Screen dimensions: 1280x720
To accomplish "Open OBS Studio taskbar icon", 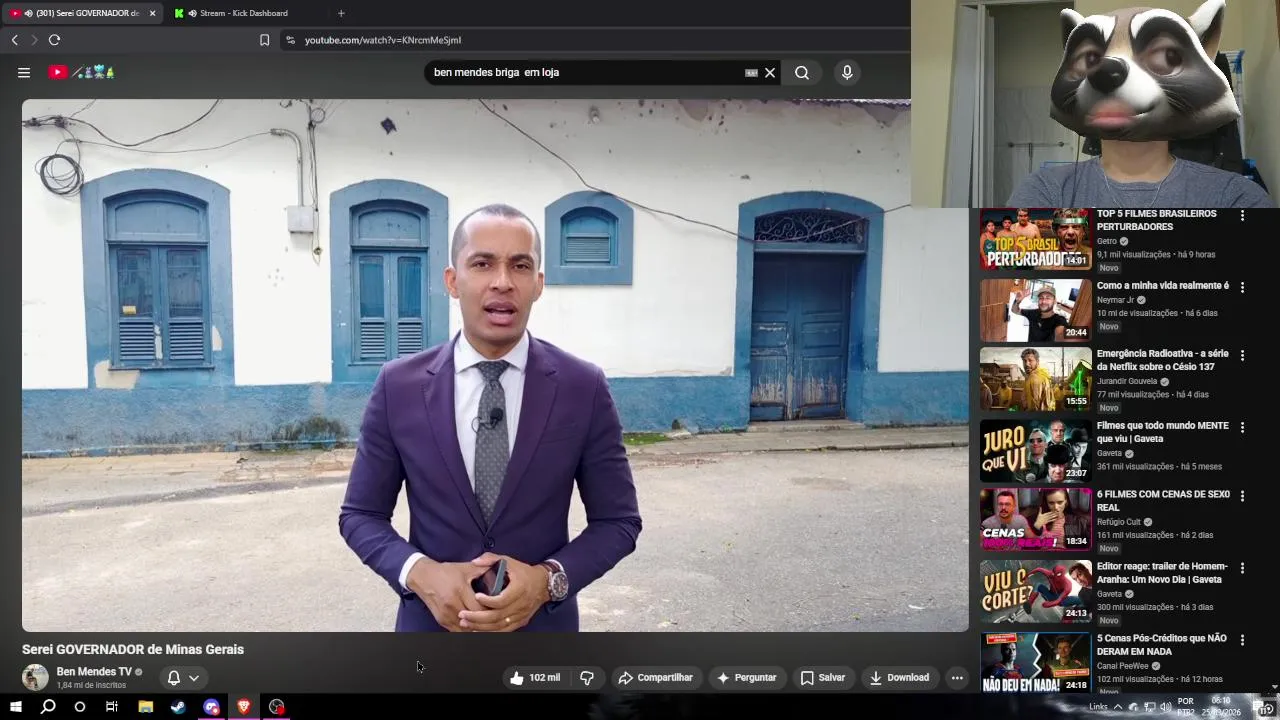I will coord(277,707).
